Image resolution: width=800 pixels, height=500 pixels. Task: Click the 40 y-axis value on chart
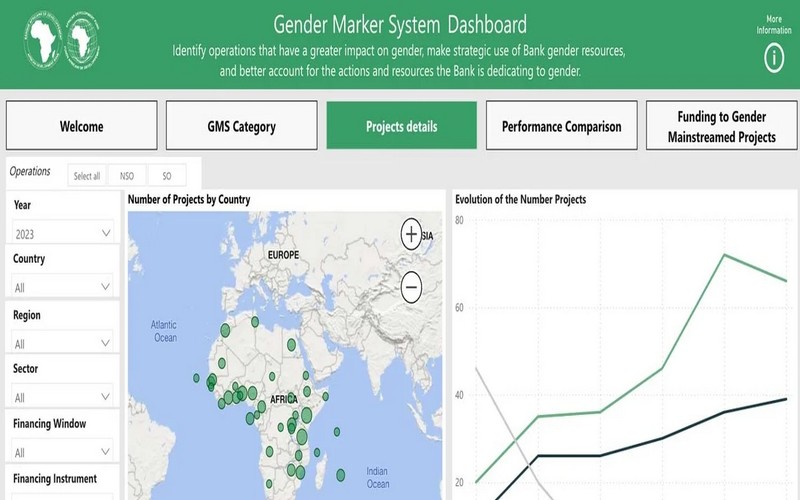[459, 395]
